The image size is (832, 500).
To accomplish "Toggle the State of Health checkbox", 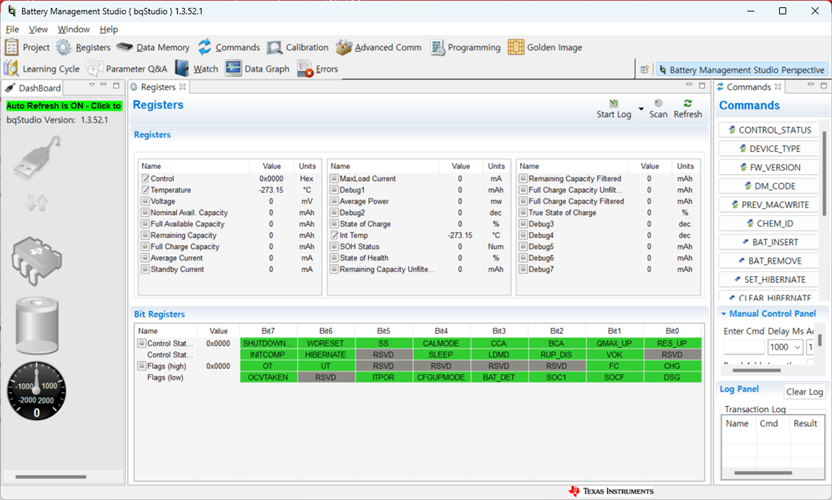I will [334, 258].
